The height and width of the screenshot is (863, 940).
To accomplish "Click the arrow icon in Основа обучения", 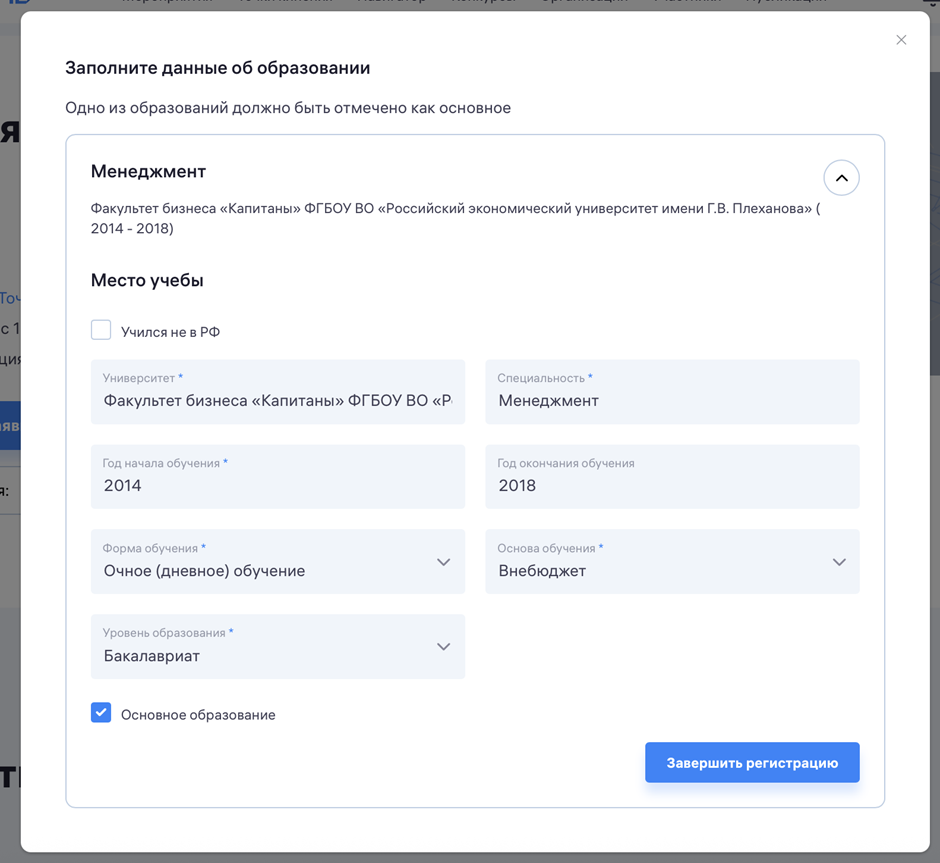I will point(839,562).
